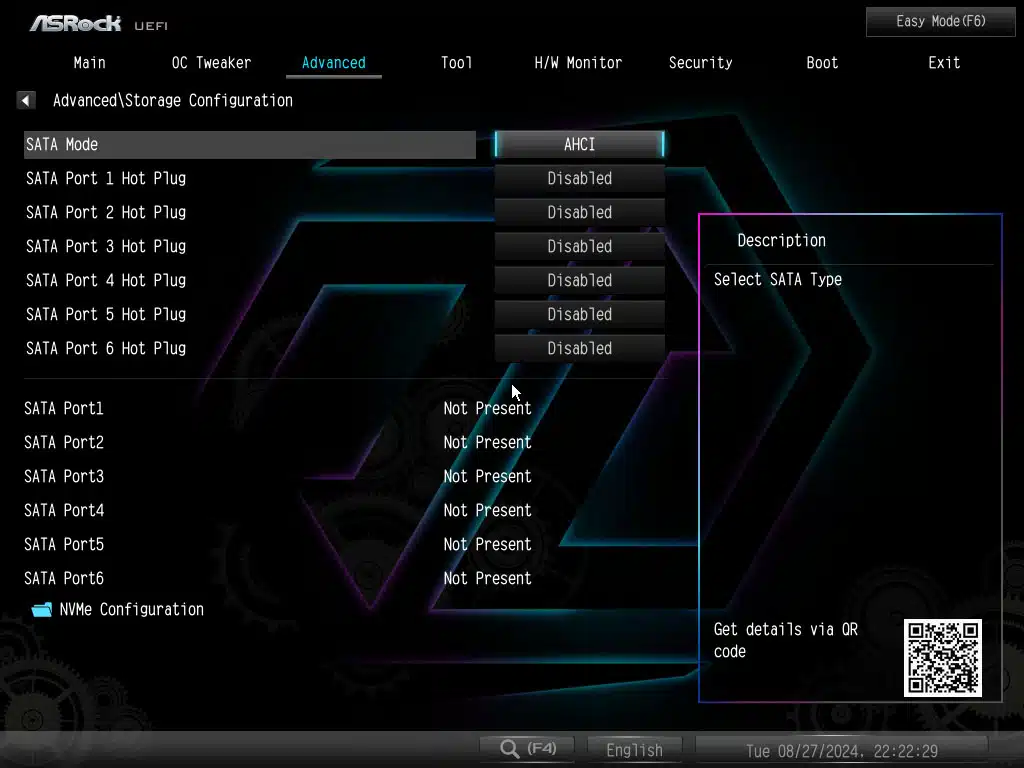
Task: Open SATA Port 2 Hot Plug options
Action: tap(579, 212)
